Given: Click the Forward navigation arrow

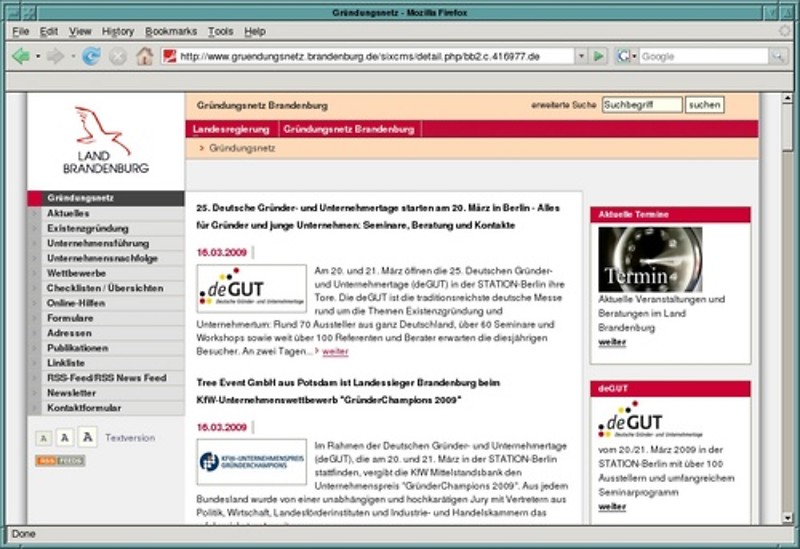Looking at the screenshot, I should [55, 56].
